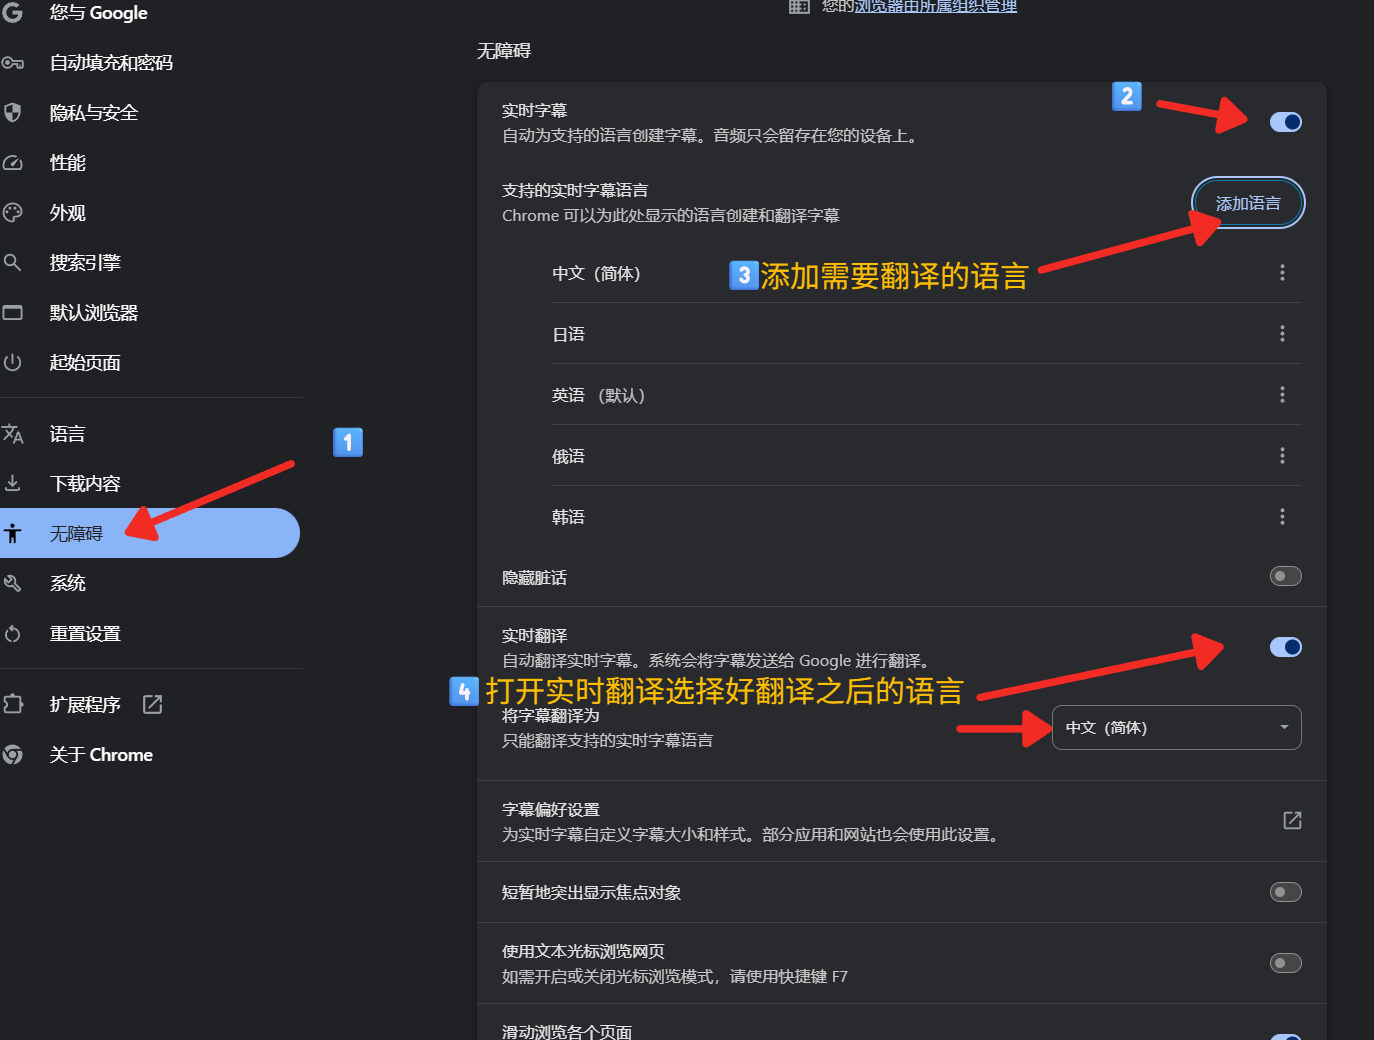Image resolution: width=1374 pixels, height=1040 pixels.
Task: Click the key icon for autofill and passwords
Action: (x=12, y=63)
